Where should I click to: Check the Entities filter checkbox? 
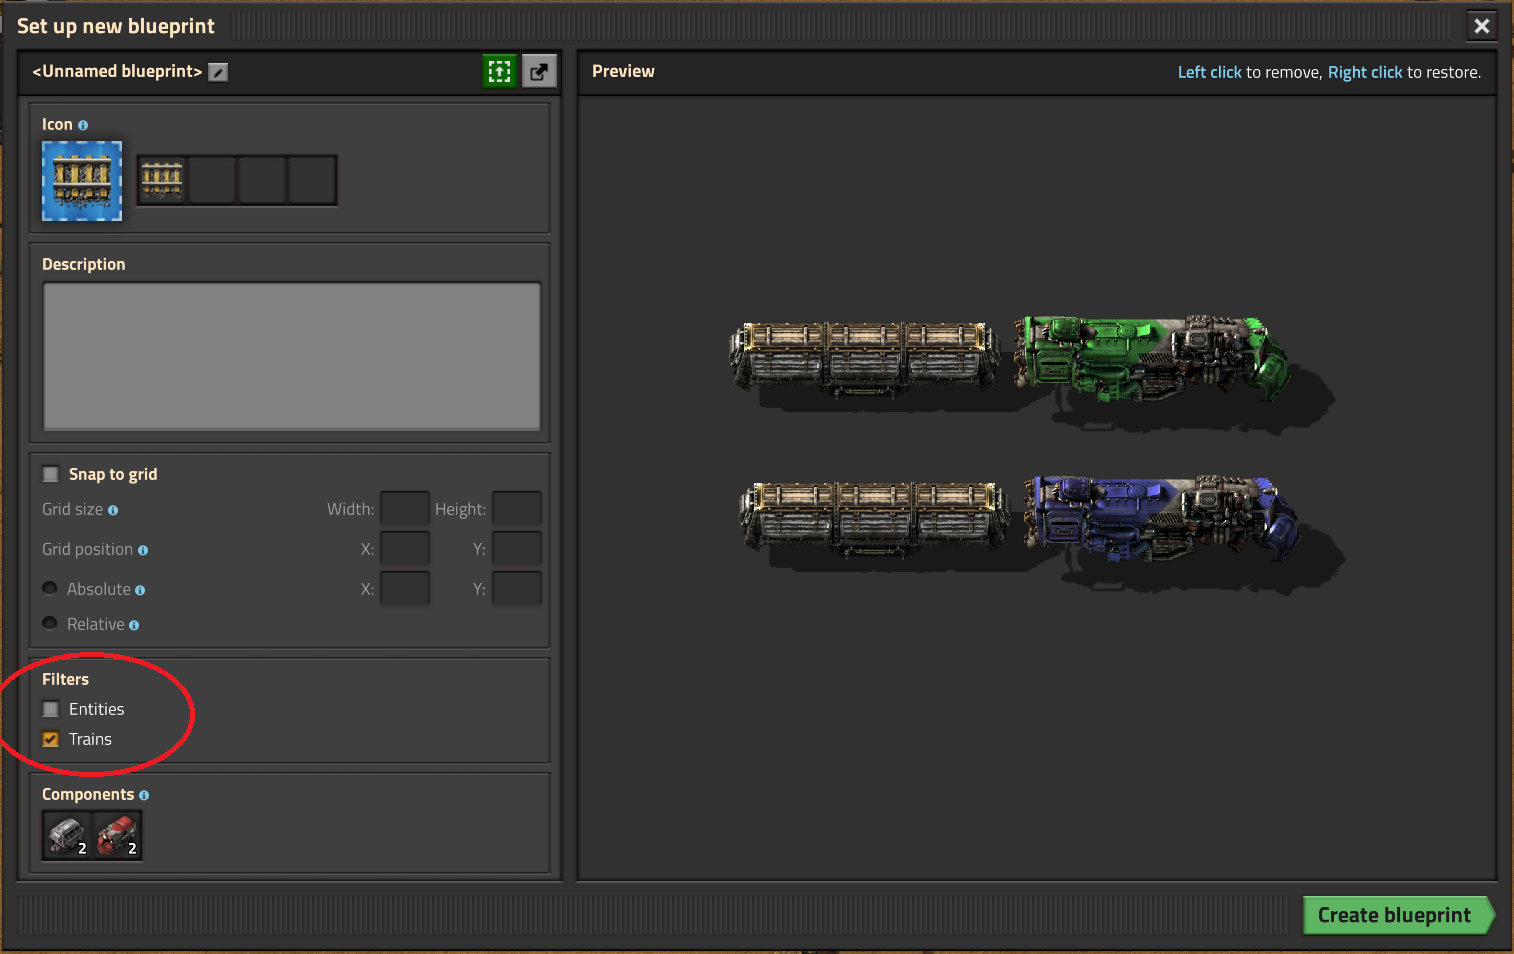coord(51,709)
